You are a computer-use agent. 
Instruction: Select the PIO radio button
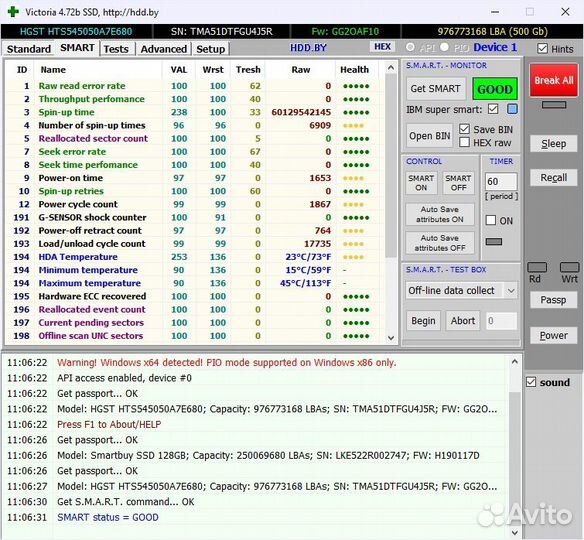[444, 47]
